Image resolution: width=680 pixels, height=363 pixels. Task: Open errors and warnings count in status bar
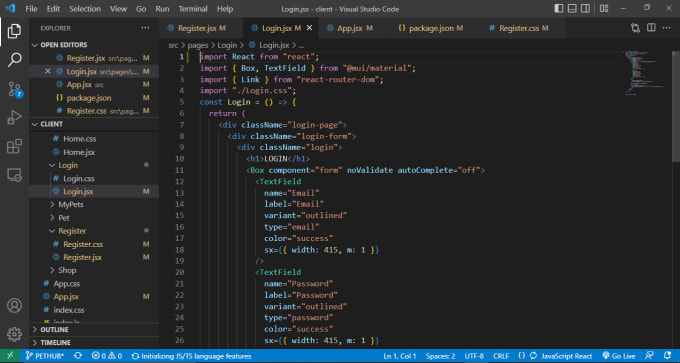click(x=107, y=356)
